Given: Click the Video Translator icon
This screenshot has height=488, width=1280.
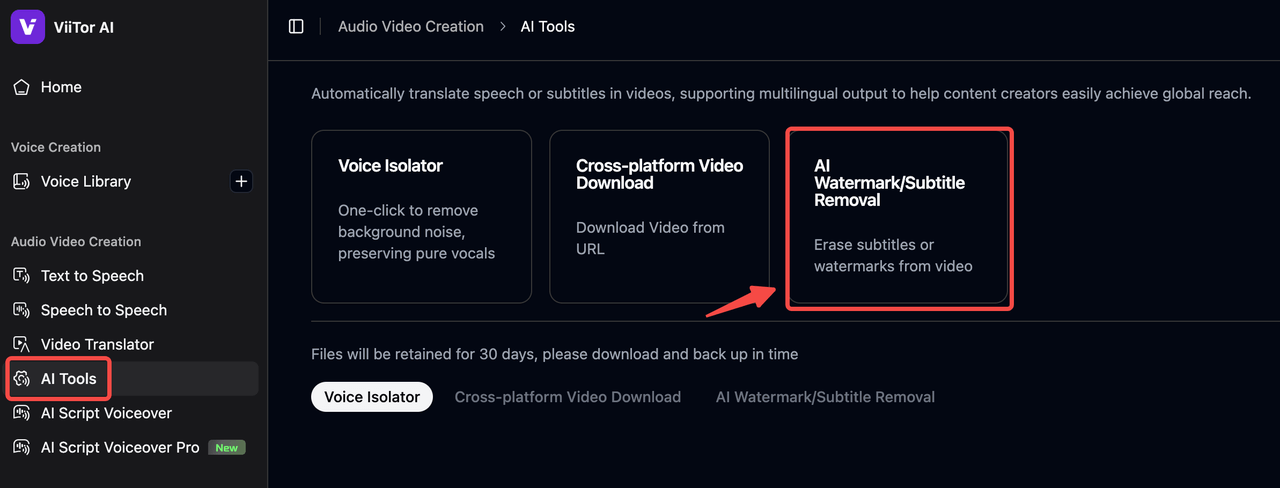Looking at the screenshot, I should click(21, 344).
